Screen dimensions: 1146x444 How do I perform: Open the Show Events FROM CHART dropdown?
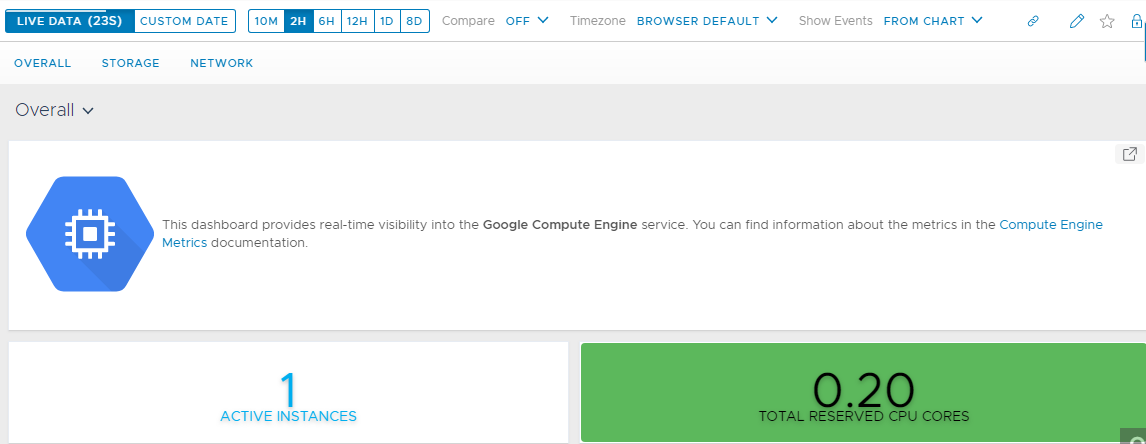(x=933, y=21)
